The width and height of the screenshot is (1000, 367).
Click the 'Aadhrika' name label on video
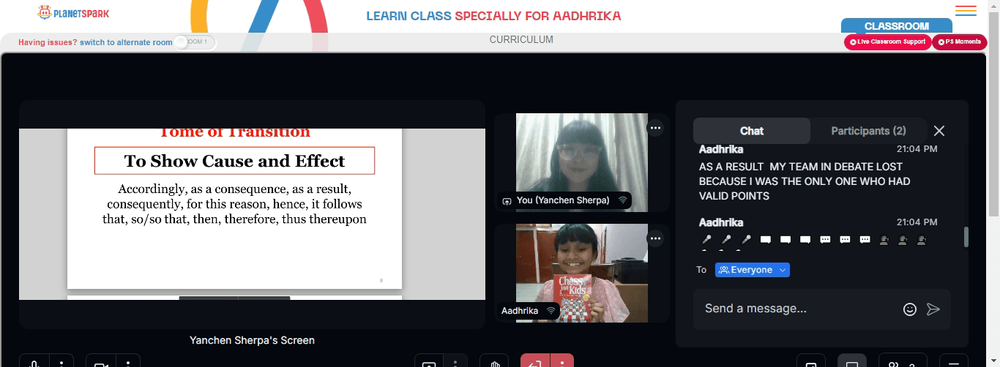[520, 311]
